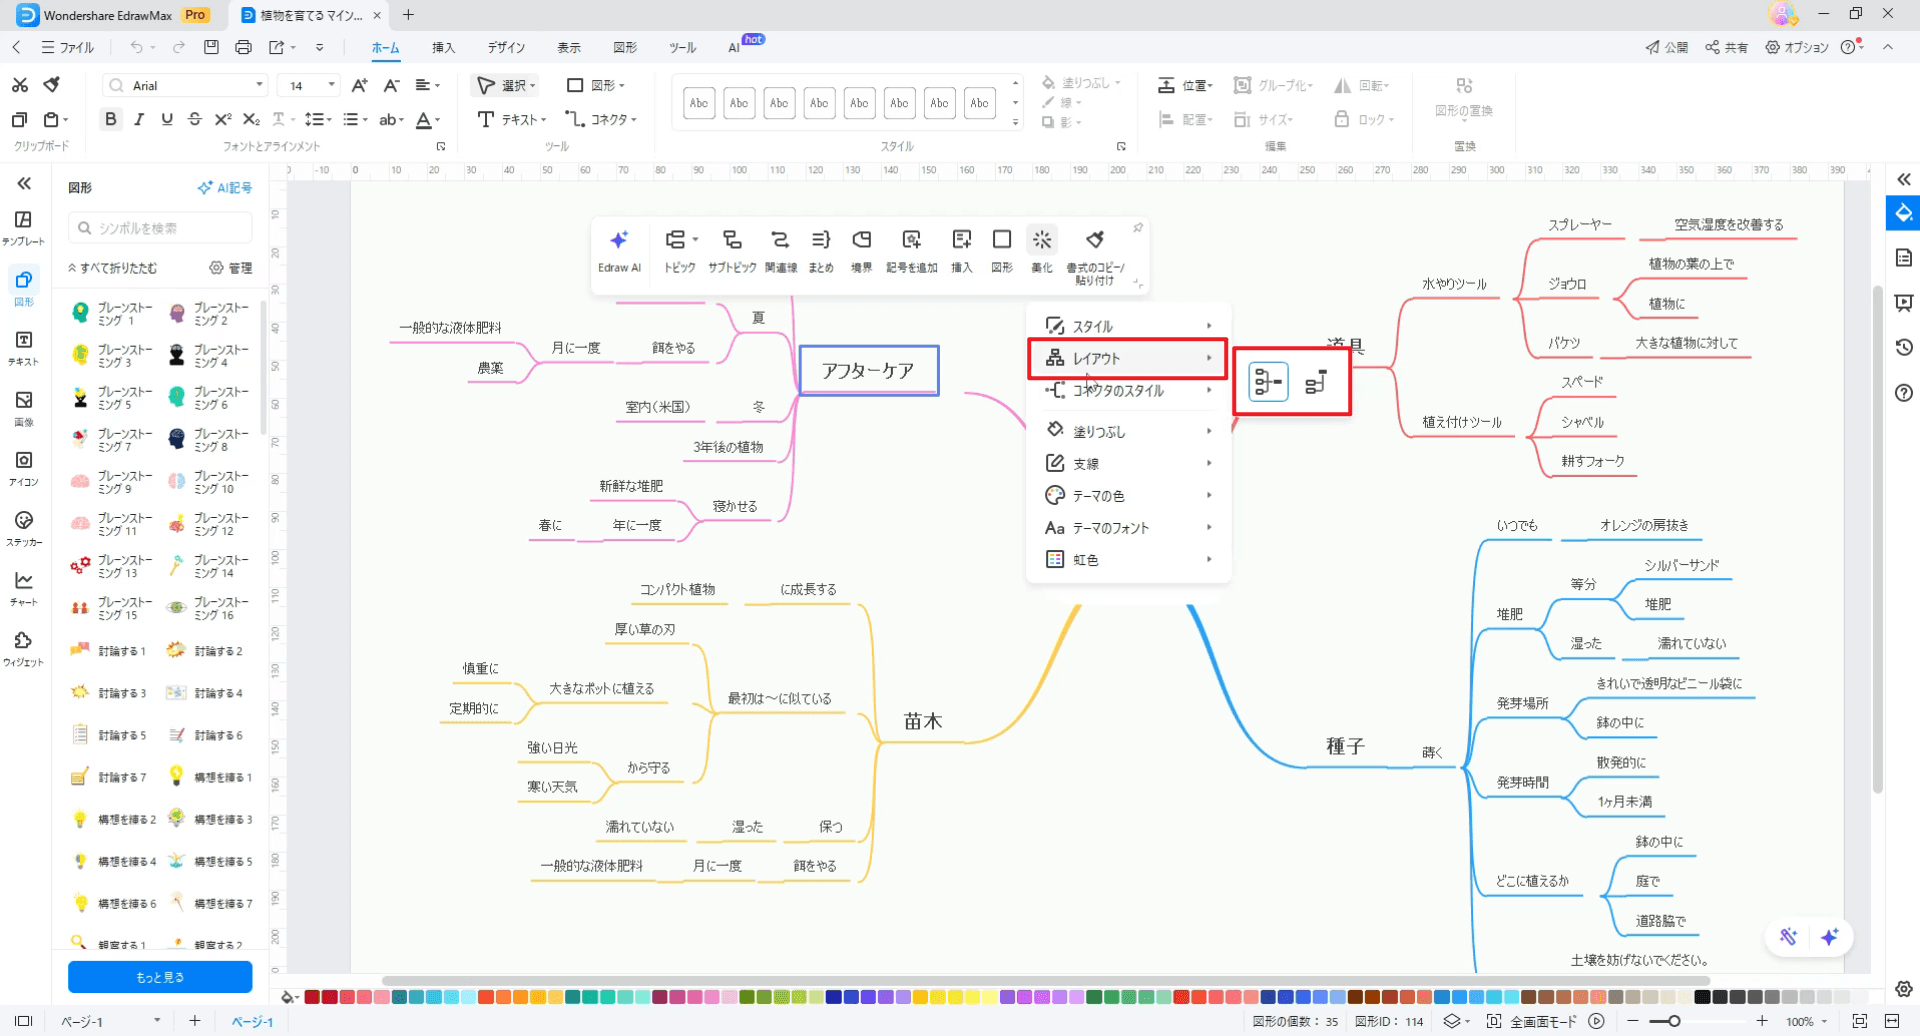Screen dimensions: 1920x1036
Task: Toggle subscript formatting
Action: coord(251,119)
